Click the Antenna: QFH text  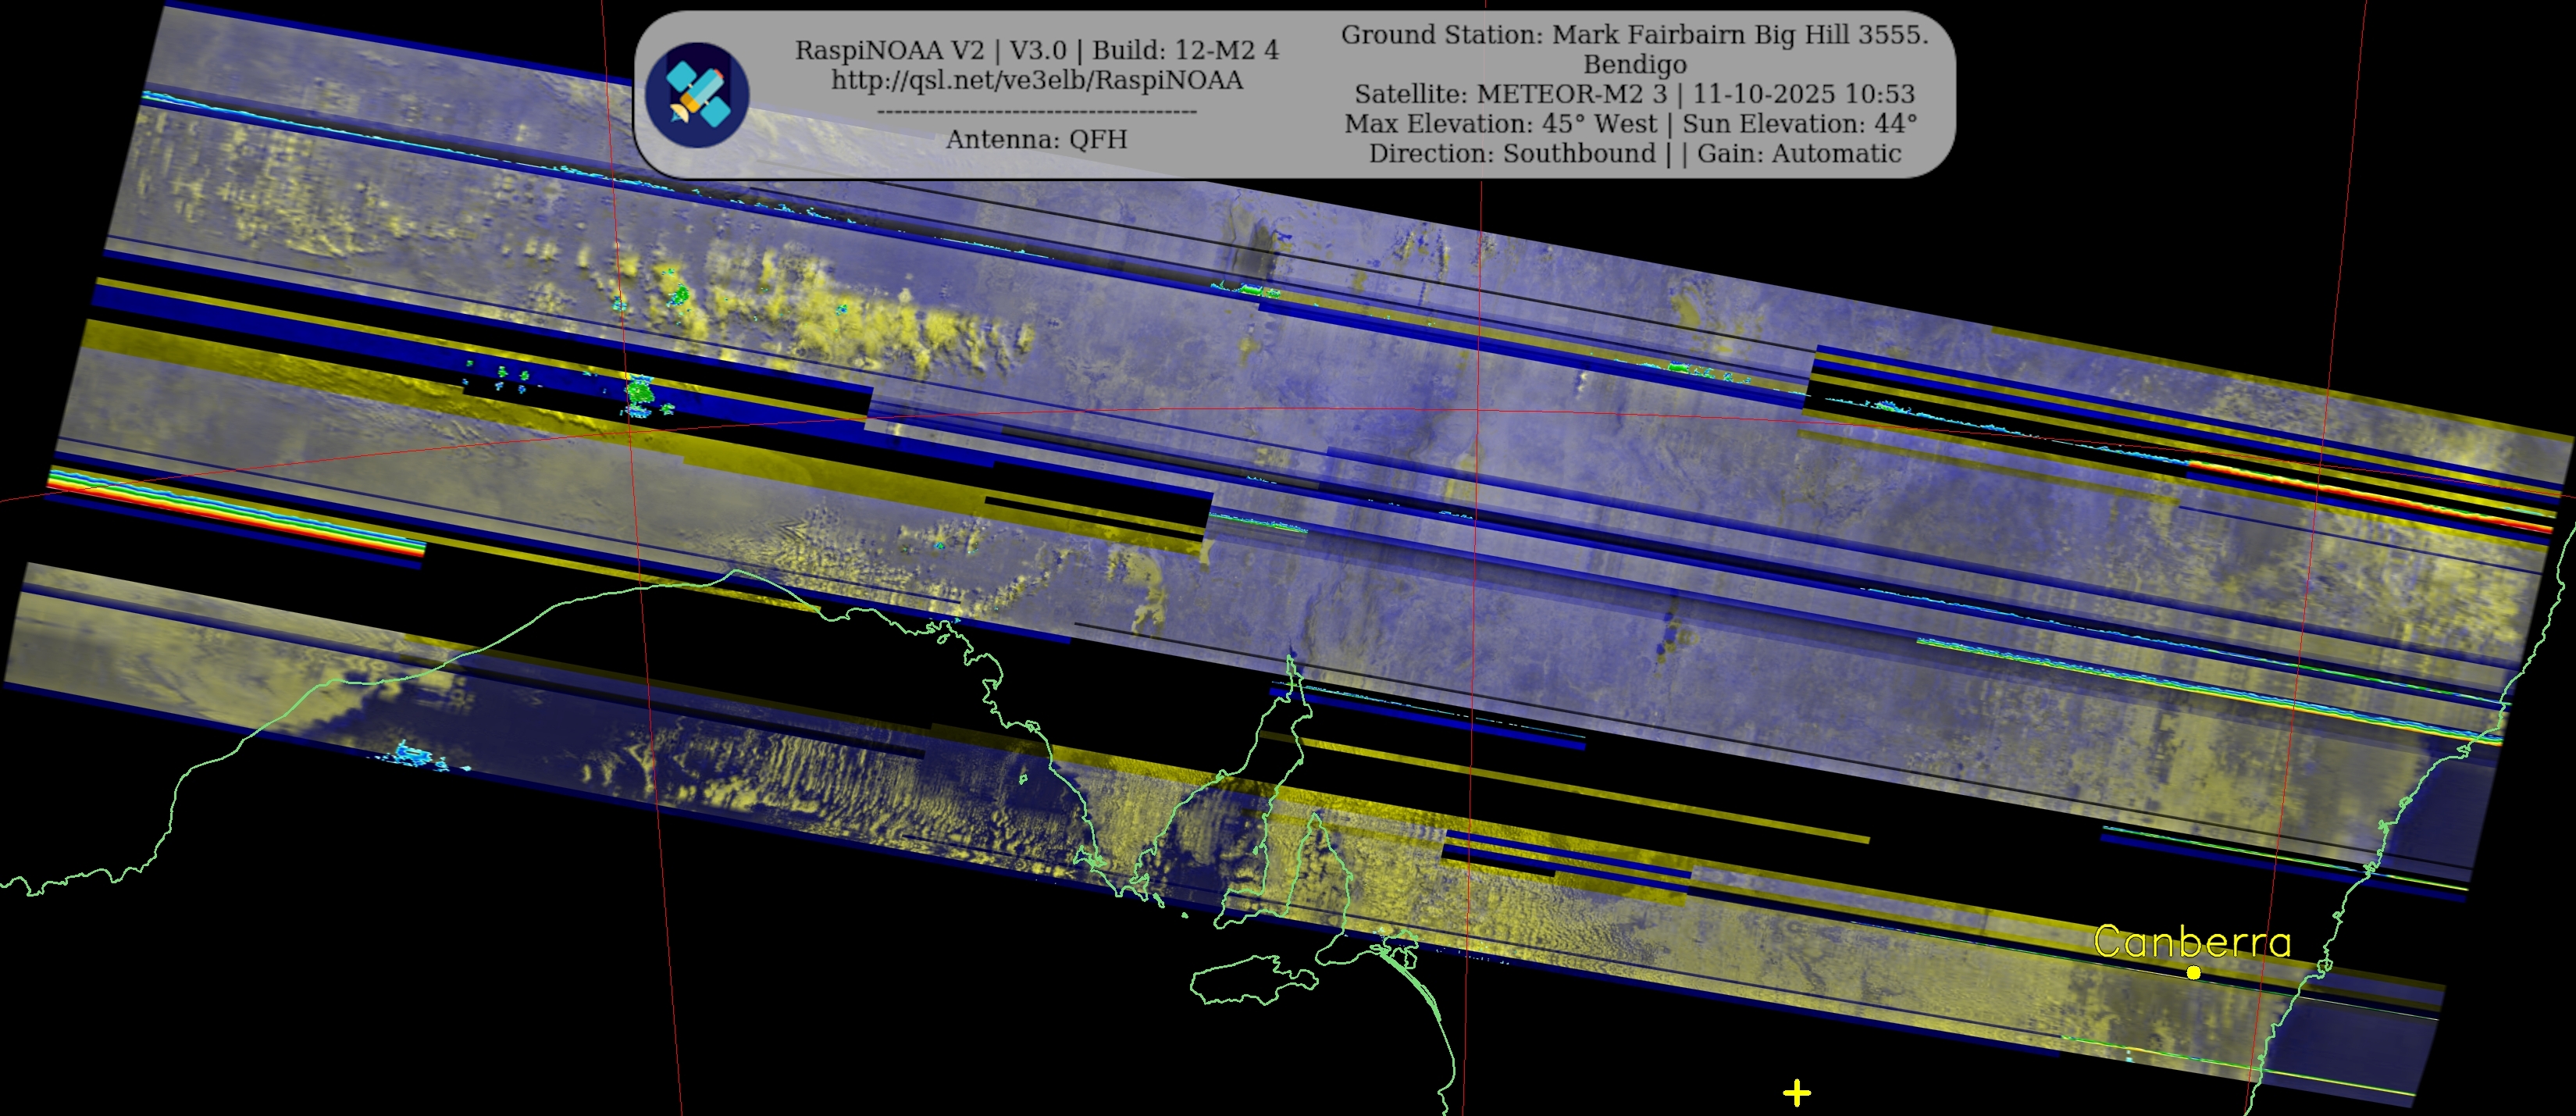1037,139
